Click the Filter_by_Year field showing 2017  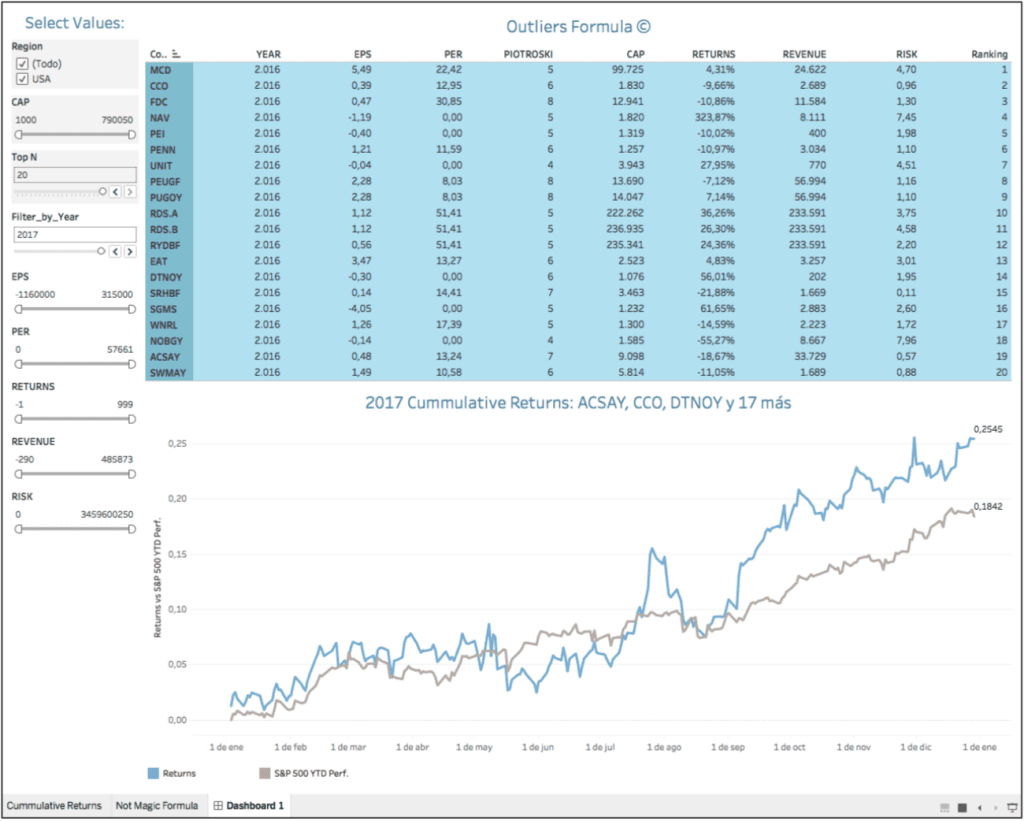click(x=75, y=234)
